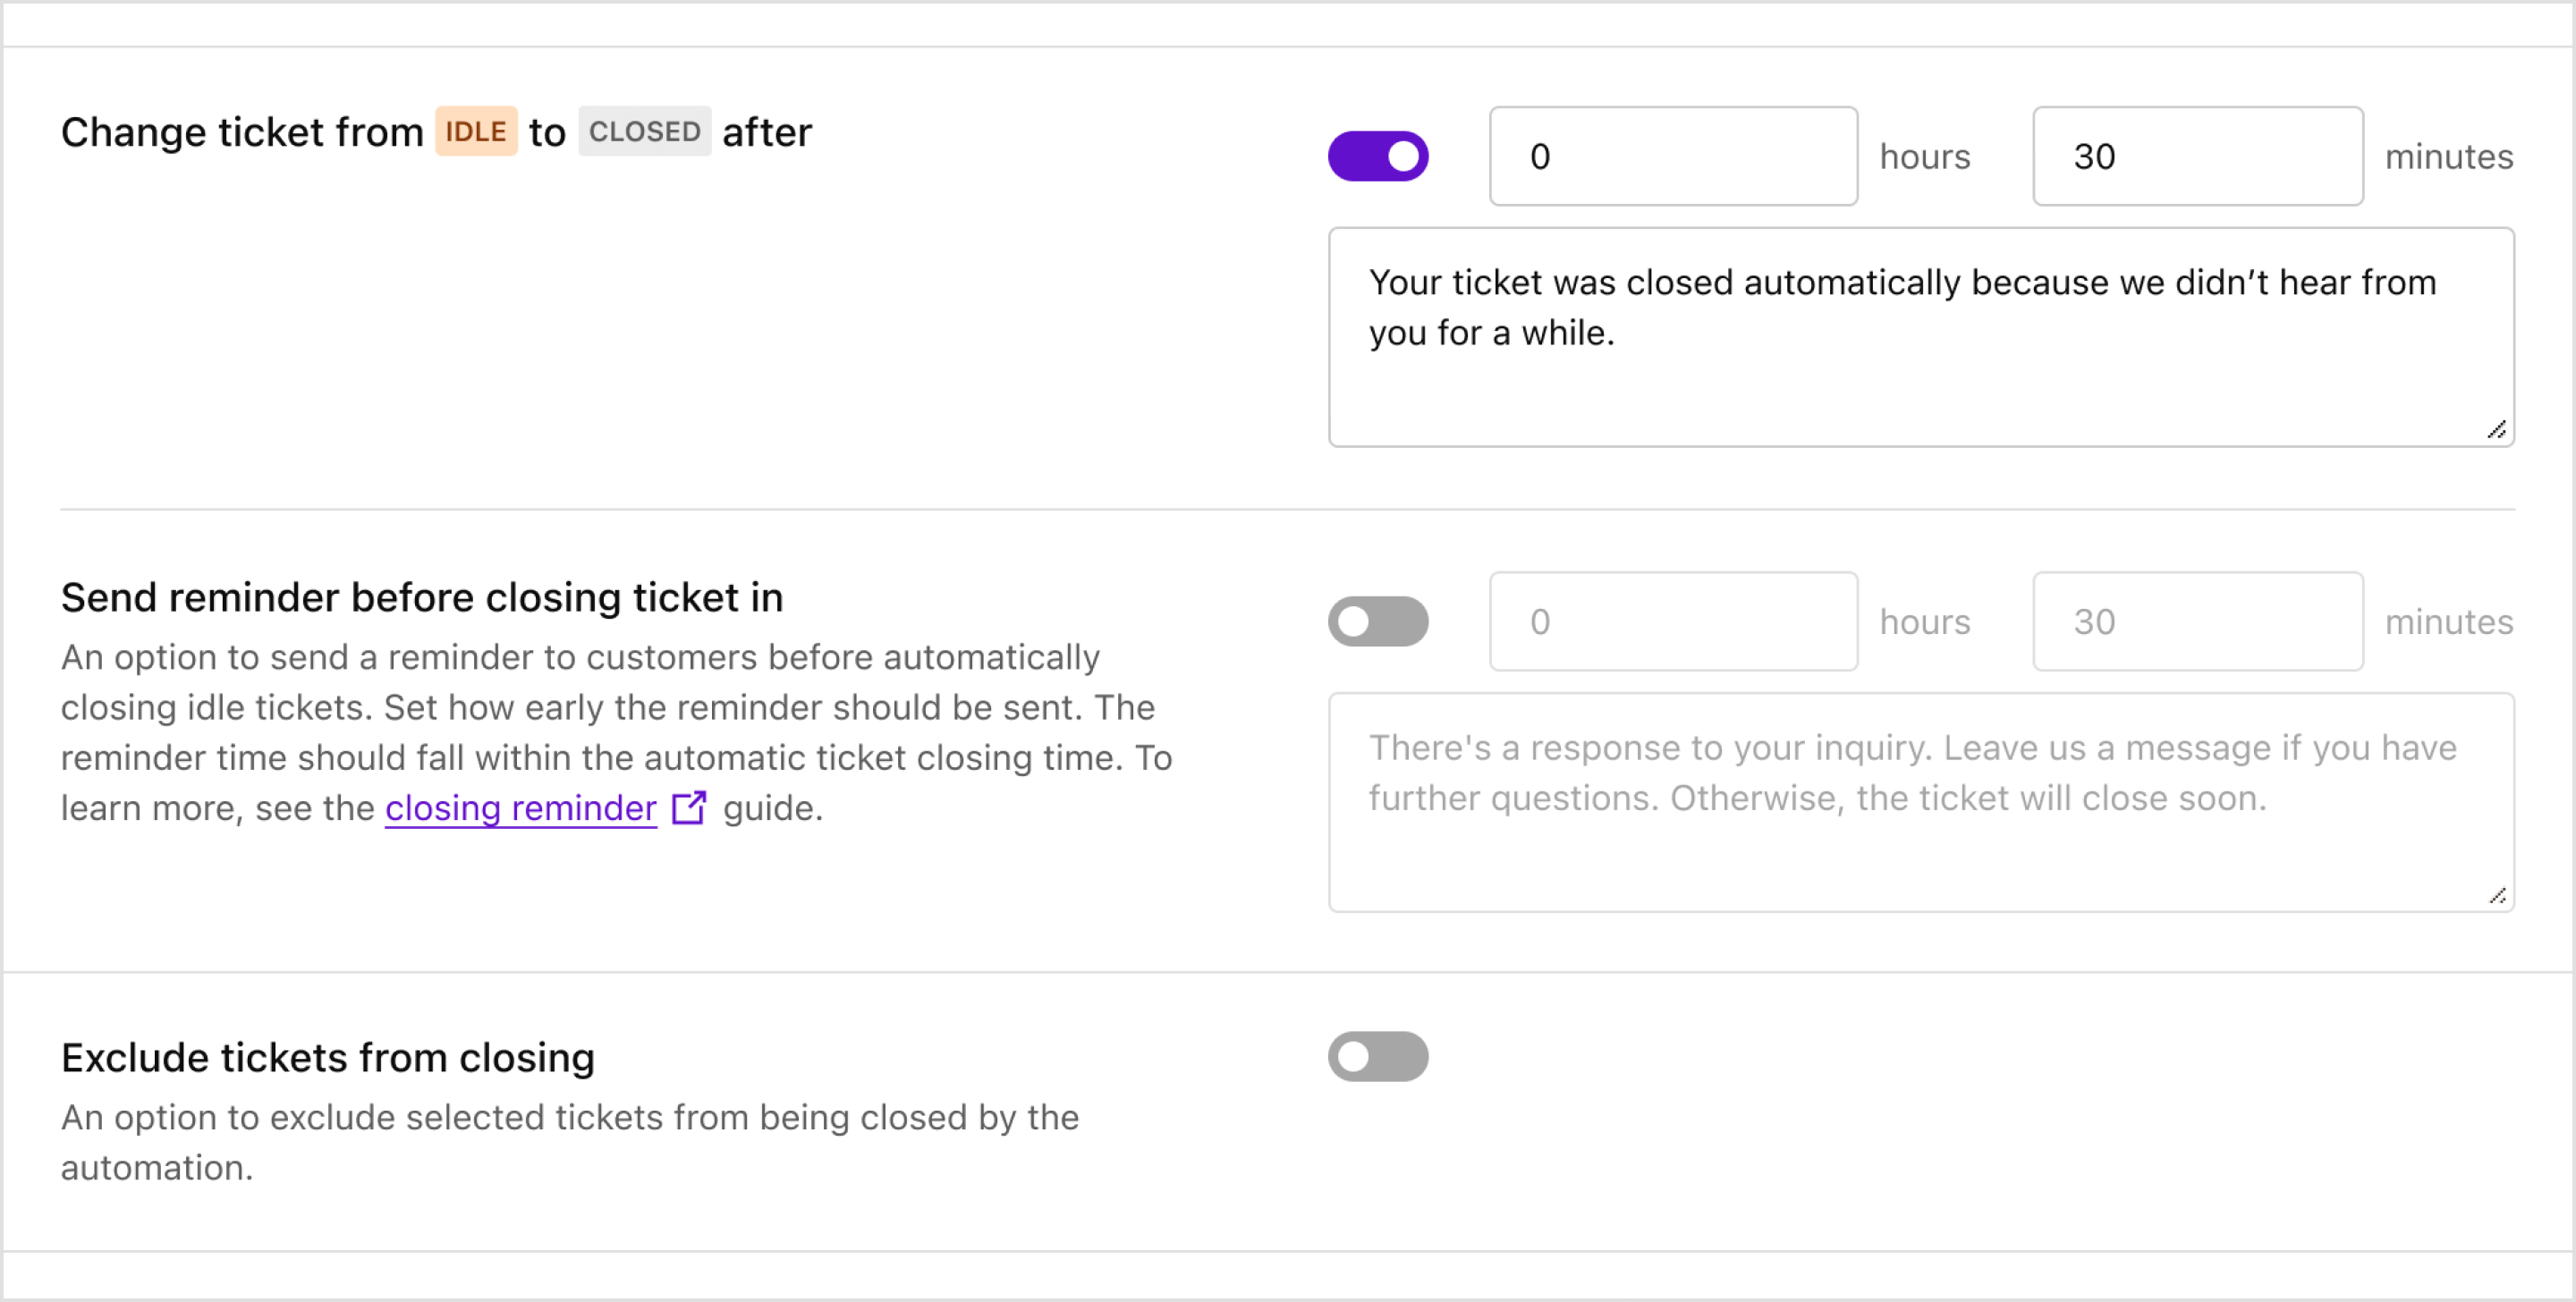Image resolution: width=2576 pixels, height=1302 pixels.
Task: Enable the send reminder before closing toggle
Action: [x=1379, y=621]
